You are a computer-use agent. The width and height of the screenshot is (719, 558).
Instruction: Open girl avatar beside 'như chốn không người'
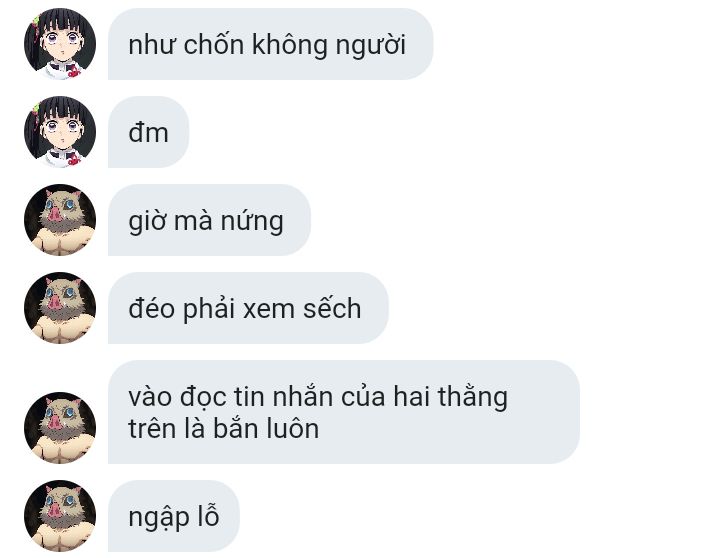click(x=60, y=44)
